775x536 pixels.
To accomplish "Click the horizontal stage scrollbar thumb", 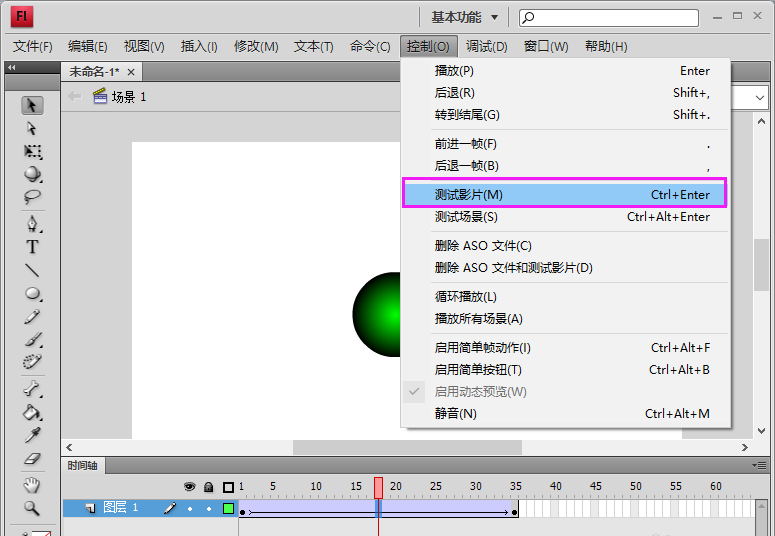I will (407, 447).
